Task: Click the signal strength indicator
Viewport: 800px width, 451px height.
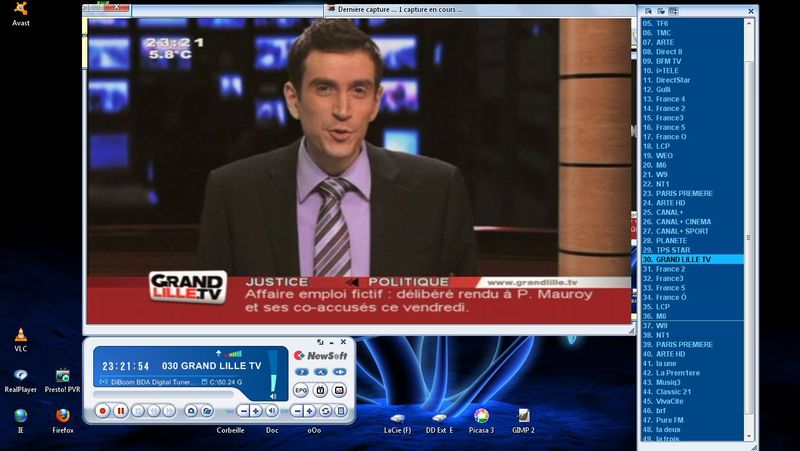Action: coord(234,354)
